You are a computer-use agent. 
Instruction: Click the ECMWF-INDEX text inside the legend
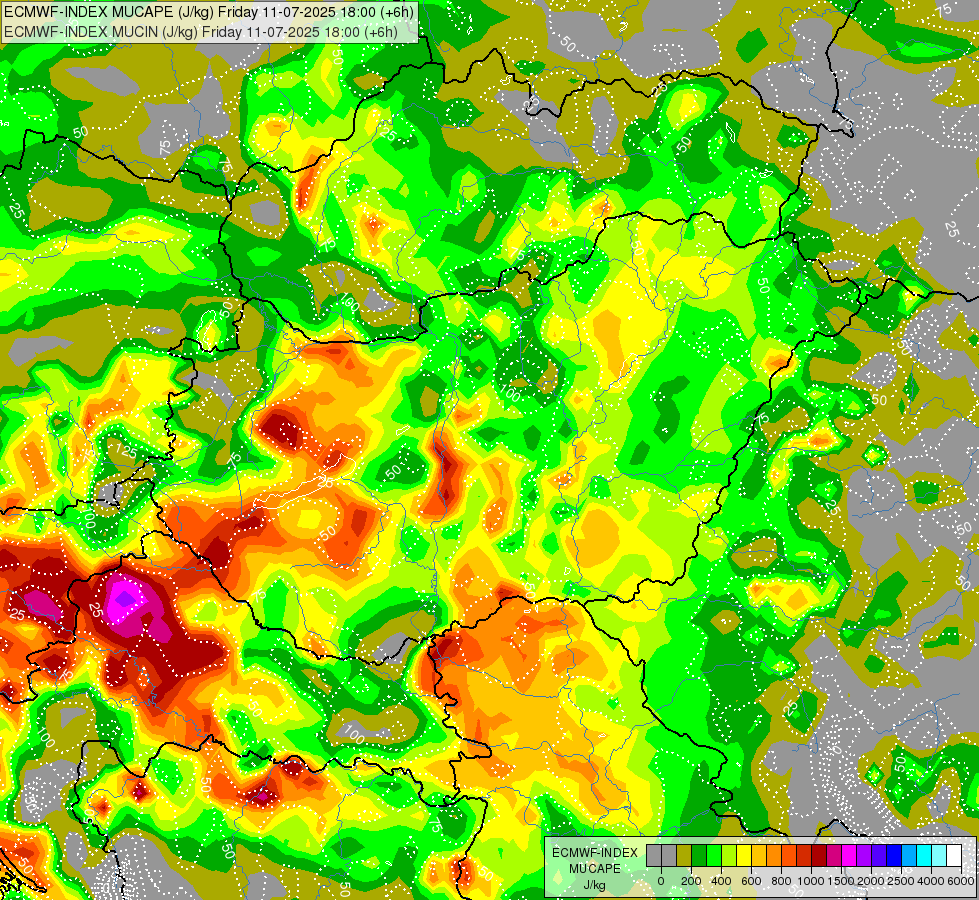coord(595,853)
